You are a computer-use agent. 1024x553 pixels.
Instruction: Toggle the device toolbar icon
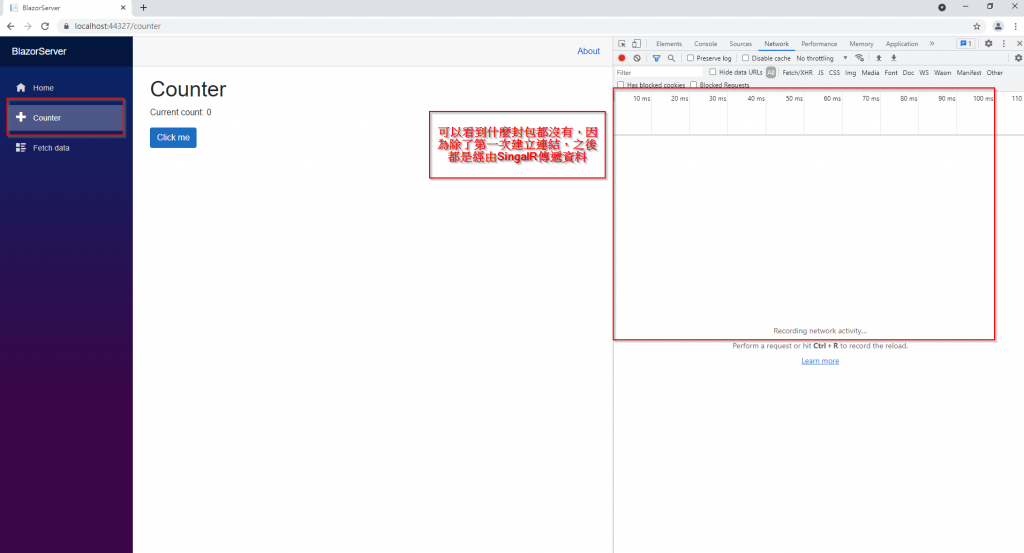(636, 44)
